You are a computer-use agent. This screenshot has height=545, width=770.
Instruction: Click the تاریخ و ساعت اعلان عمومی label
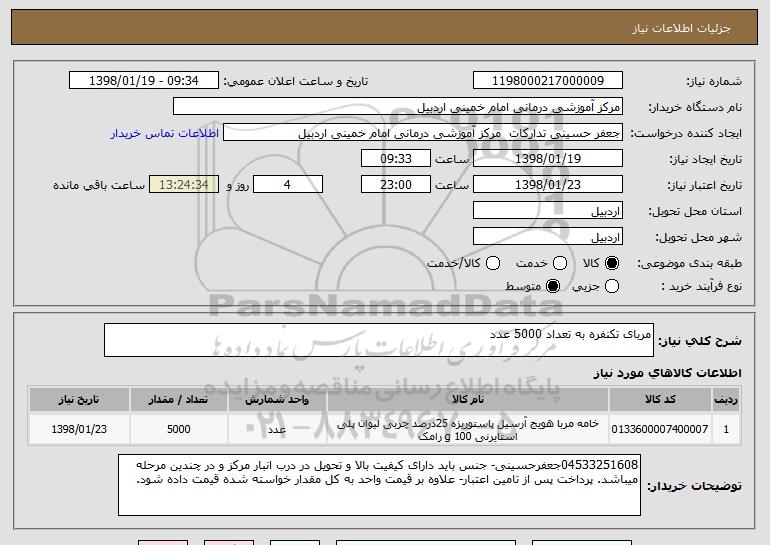click(x=296, y=82)
